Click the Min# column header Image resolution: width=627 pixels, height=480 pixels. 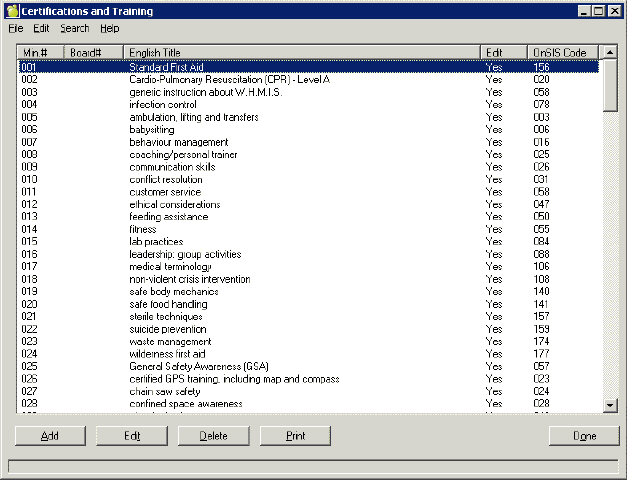pyautogui.click(x=40, y=52)
